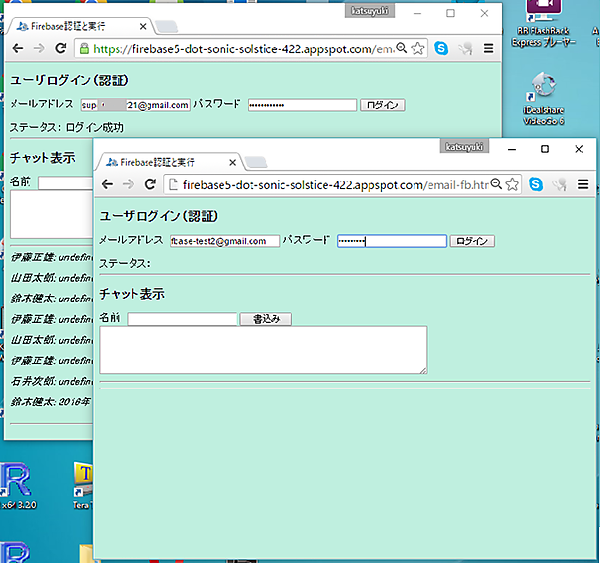Open iDealshare VideoGo 6 desktop icon
The image size is (600, 563).
(543, 90)
